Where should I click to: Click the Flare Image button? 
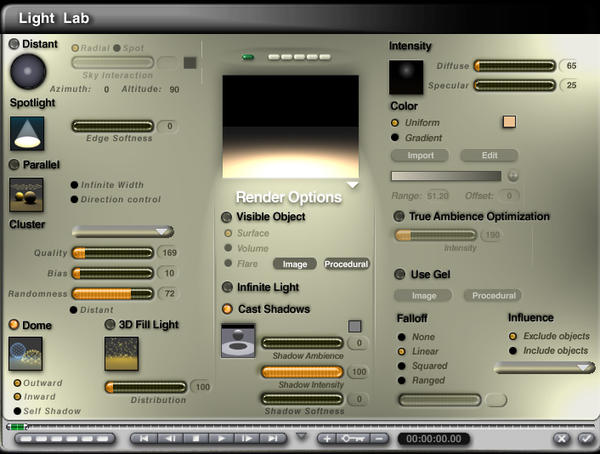click(x=295, y=264)
